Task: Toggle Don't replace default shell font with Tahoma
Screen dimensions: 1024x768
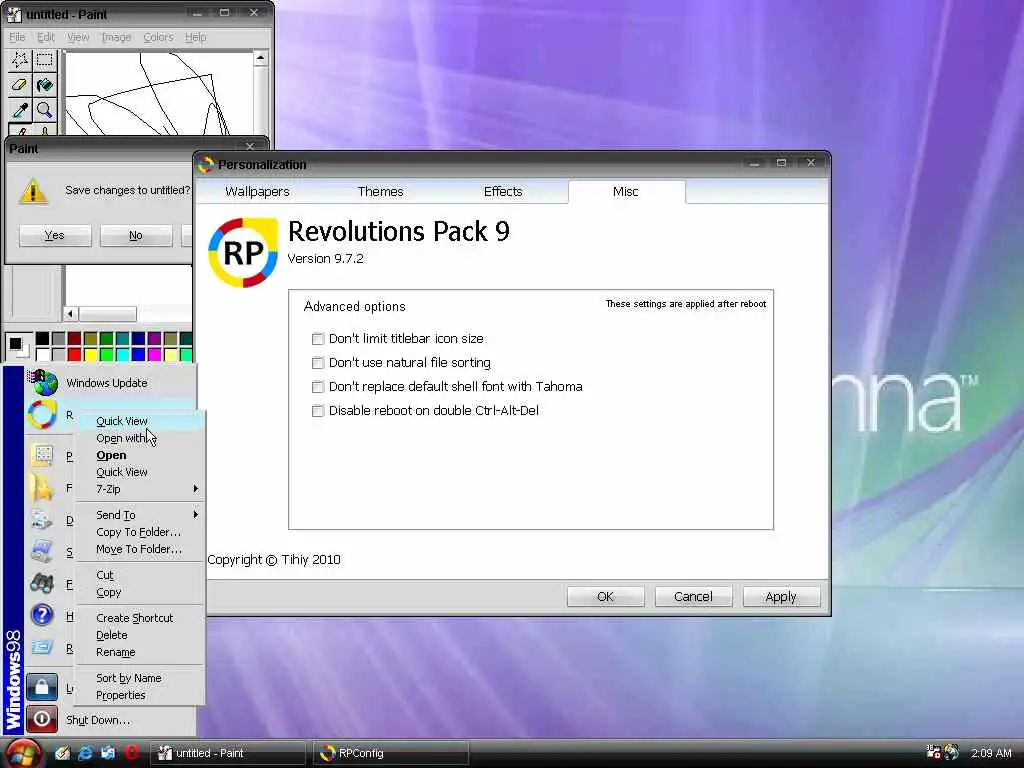Action: pos(317,387)
